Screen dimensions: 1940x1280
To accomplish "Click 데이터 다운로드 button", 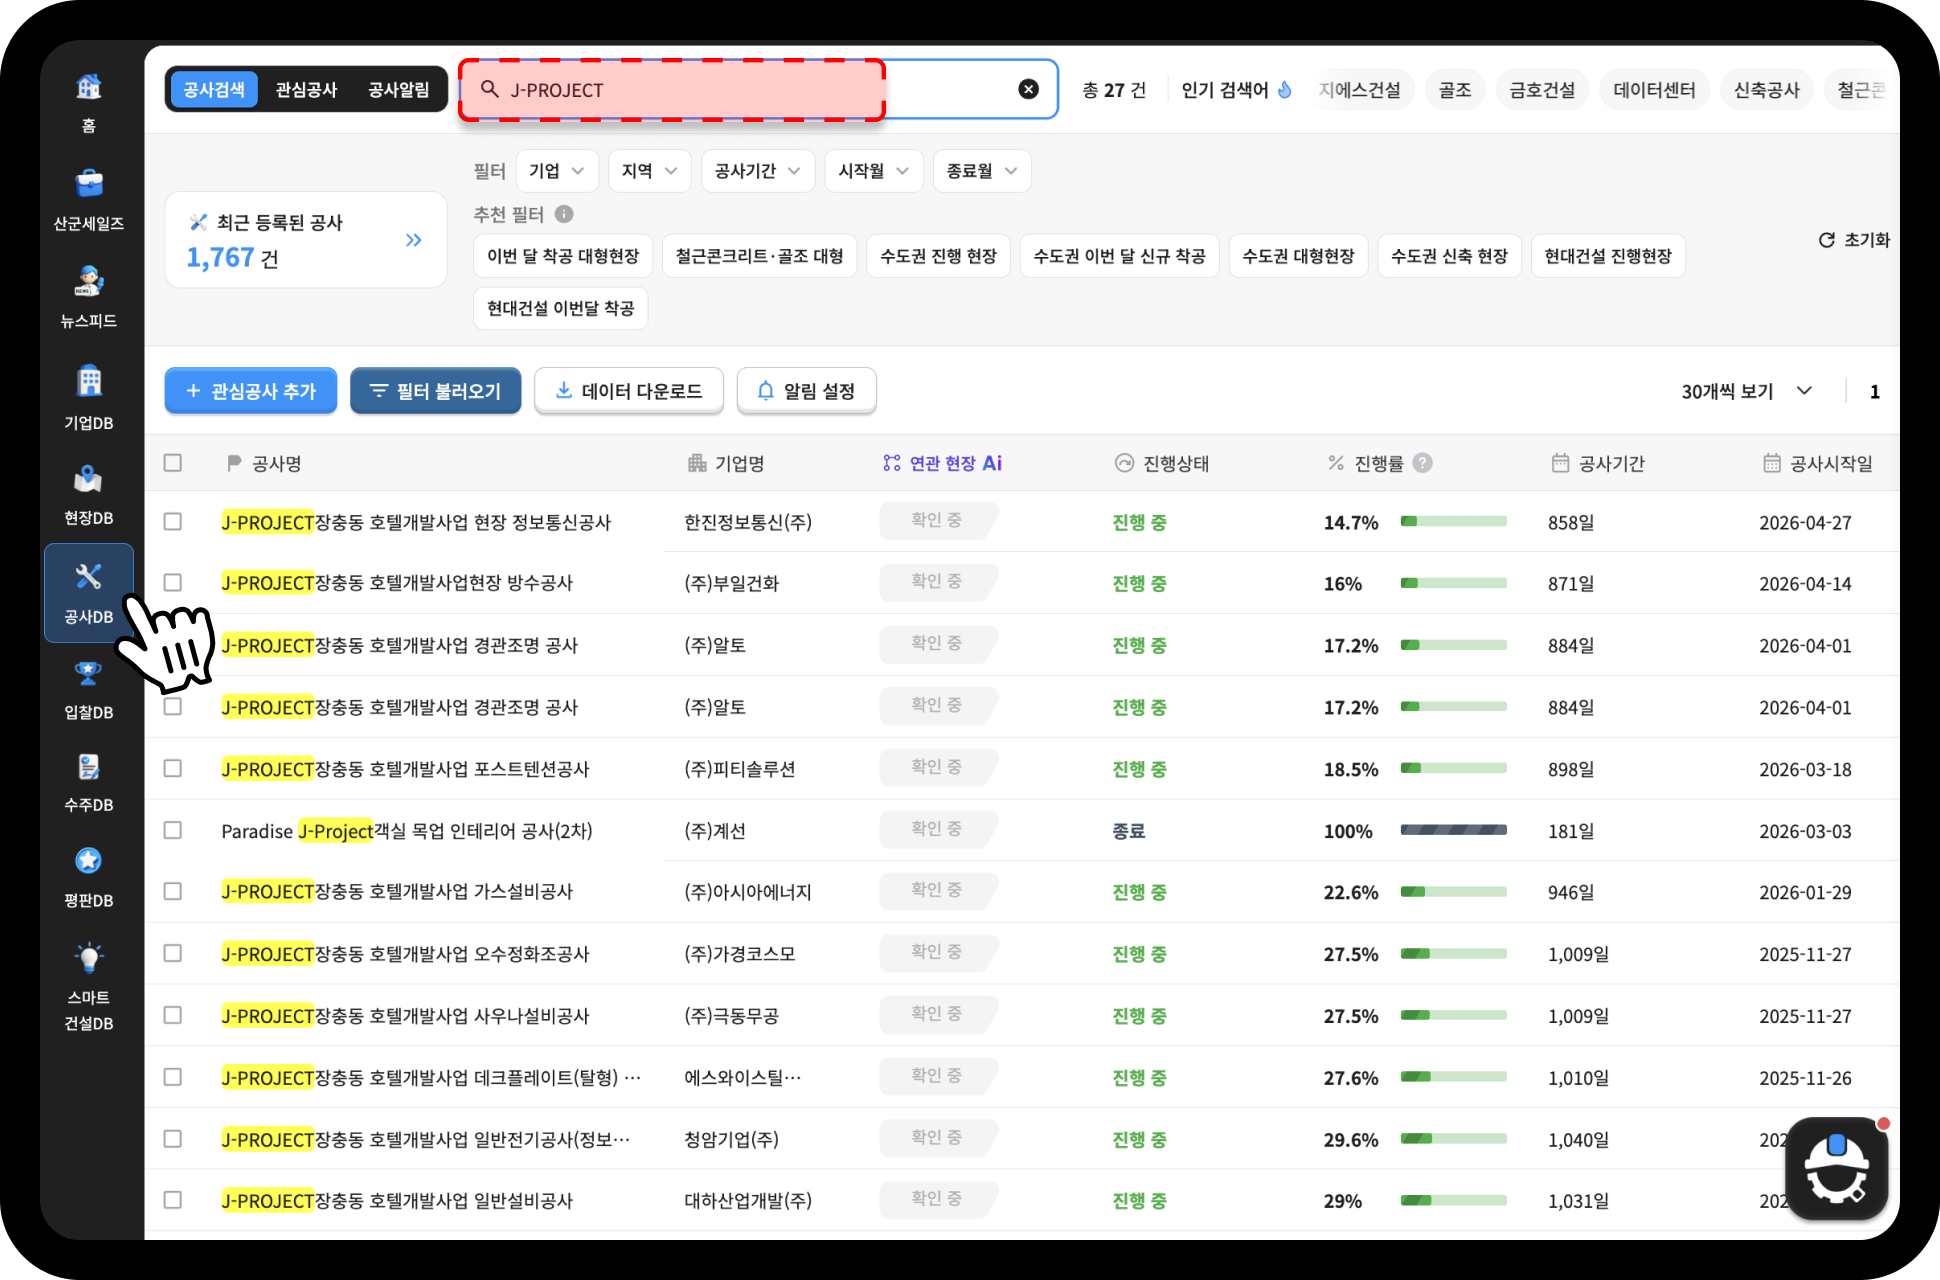I will 629,391.
